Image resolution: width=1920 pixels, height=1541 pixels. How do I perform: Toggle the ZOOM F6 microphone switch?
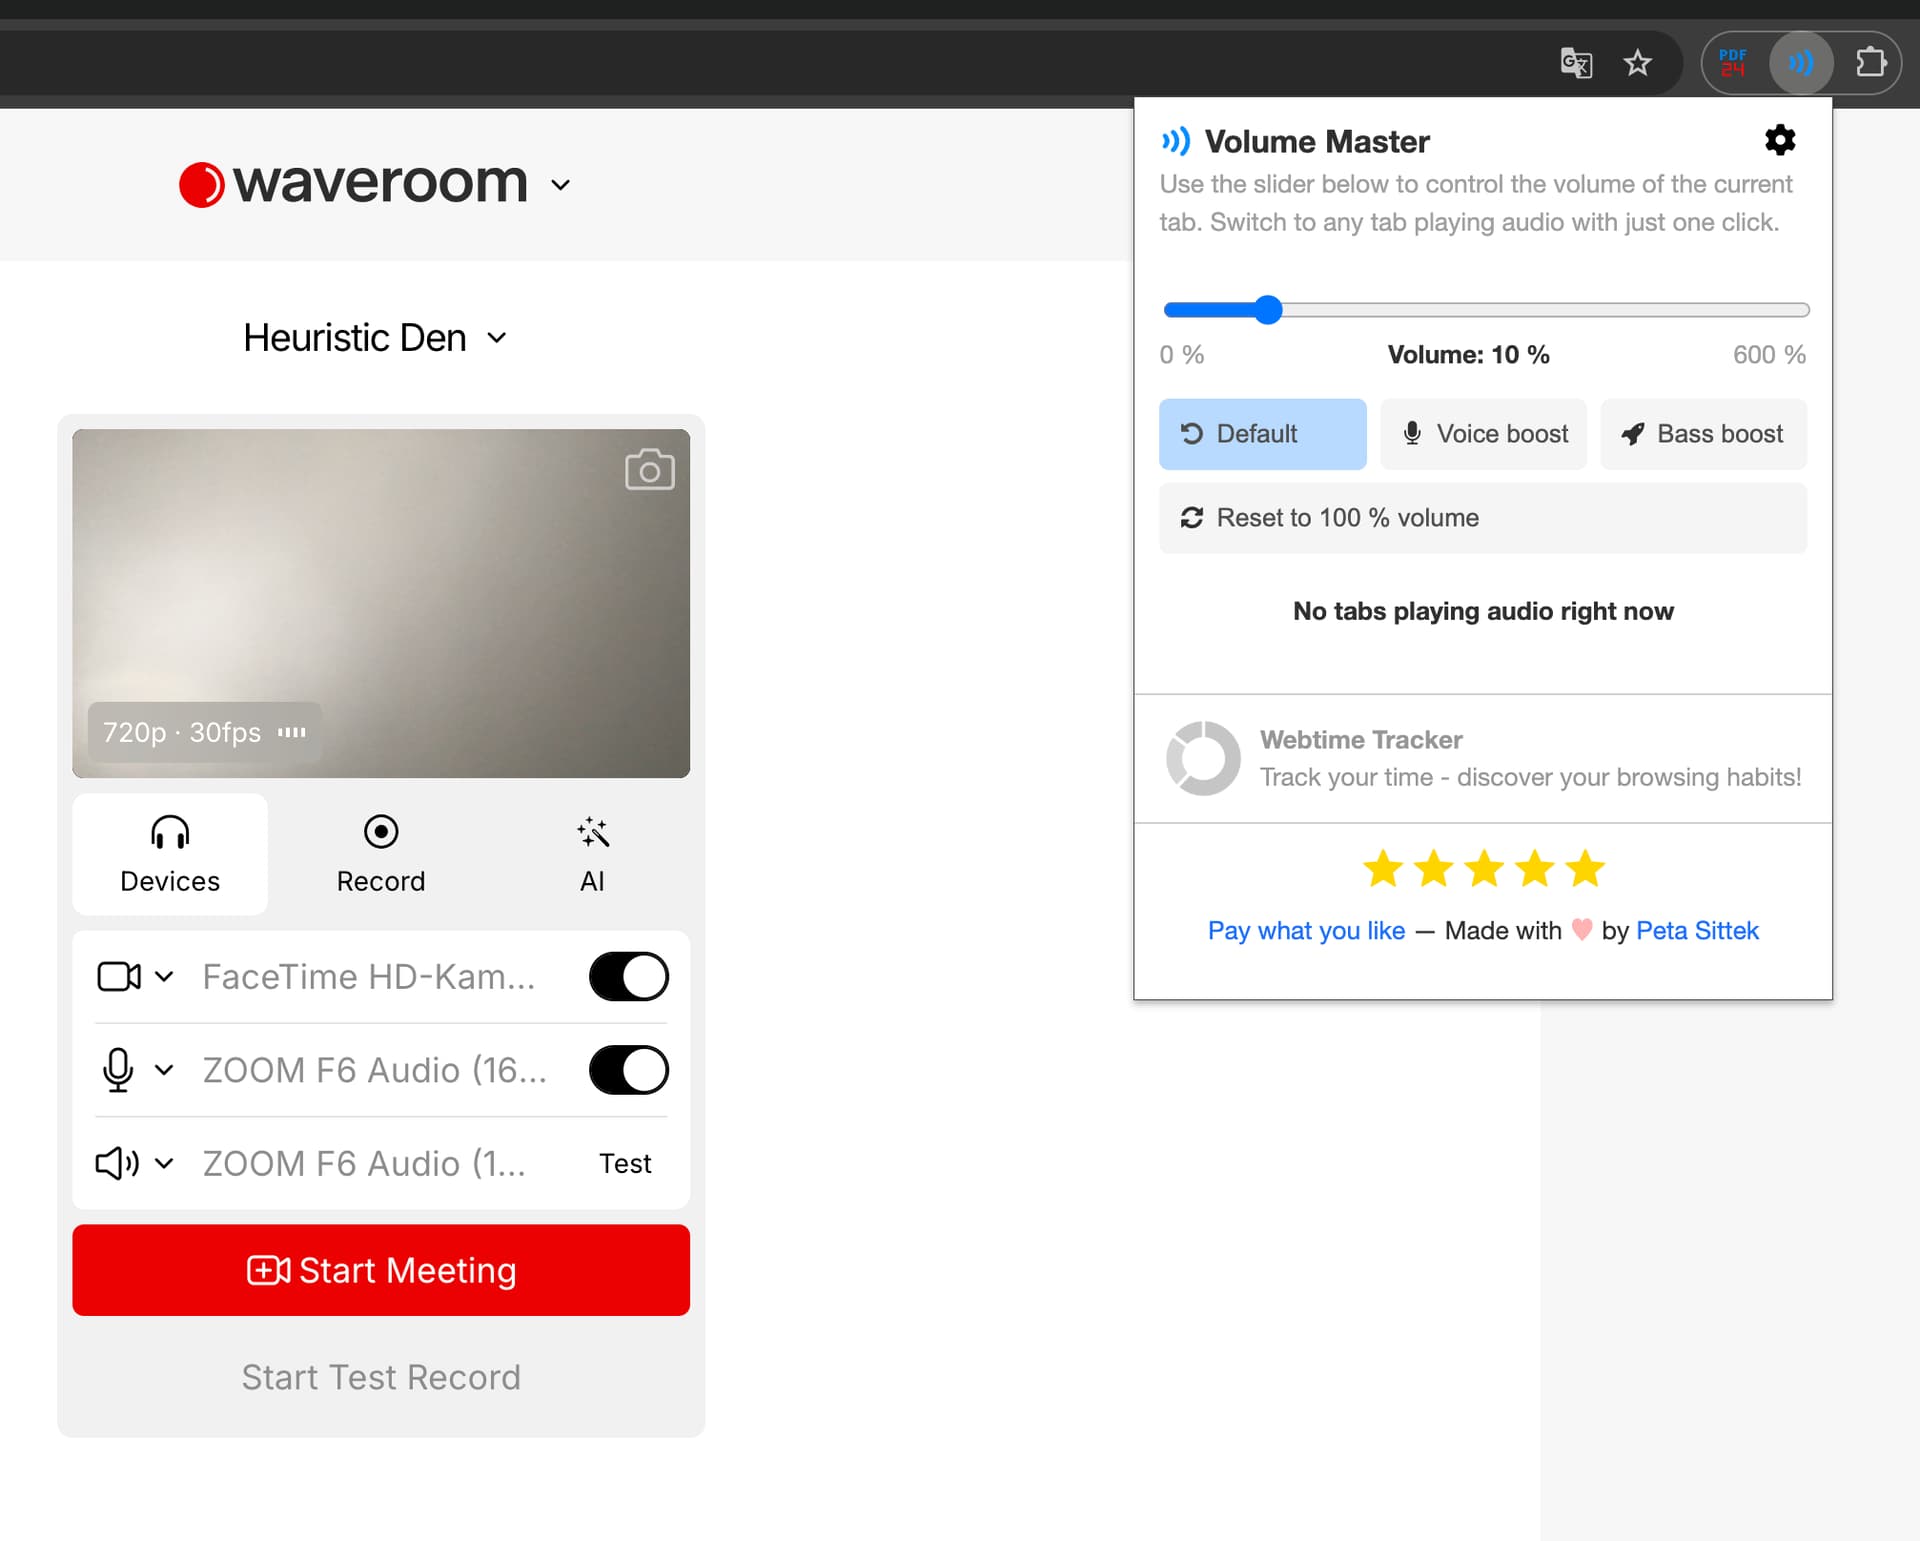[x=629, y=1070]
